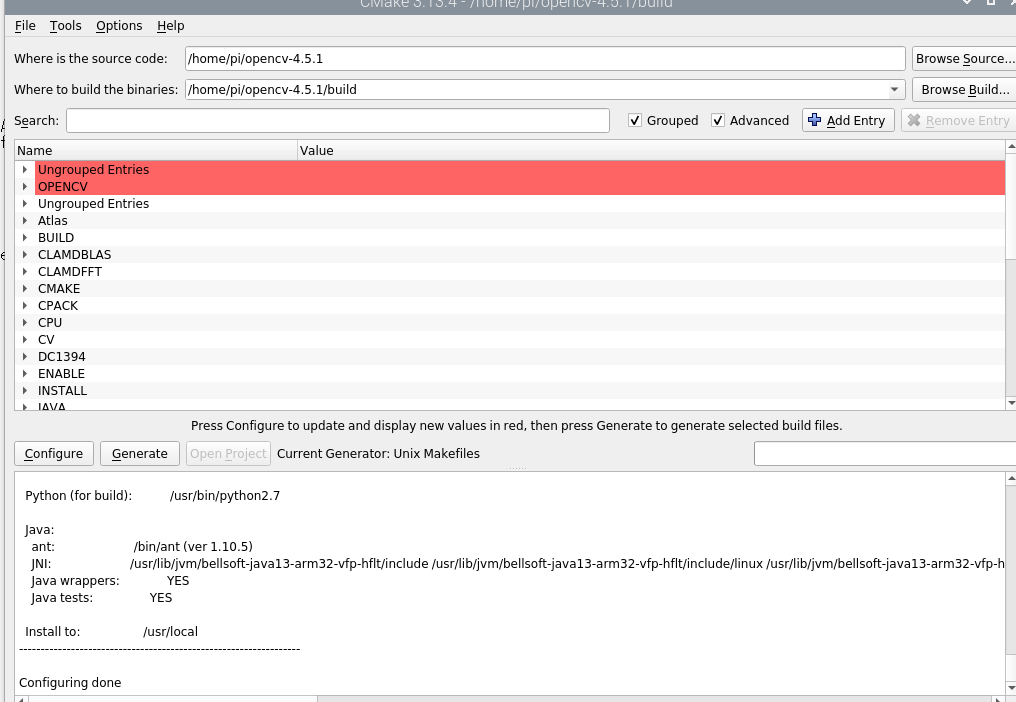Expand the CLAMDBLAS group
This screenshot has width=1016, height=702.
[25, 254]
